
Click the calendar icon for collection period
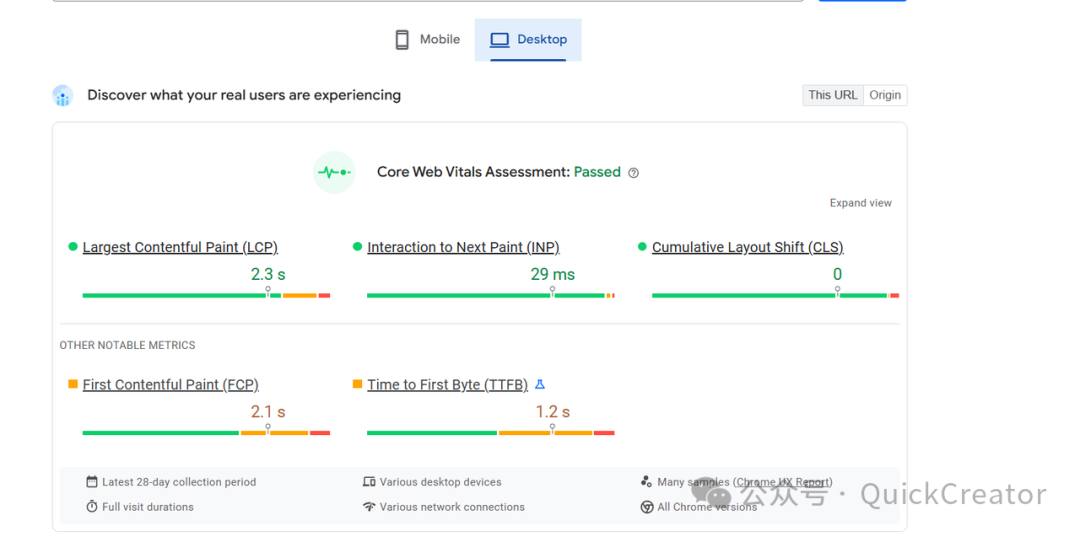(92, 482)
